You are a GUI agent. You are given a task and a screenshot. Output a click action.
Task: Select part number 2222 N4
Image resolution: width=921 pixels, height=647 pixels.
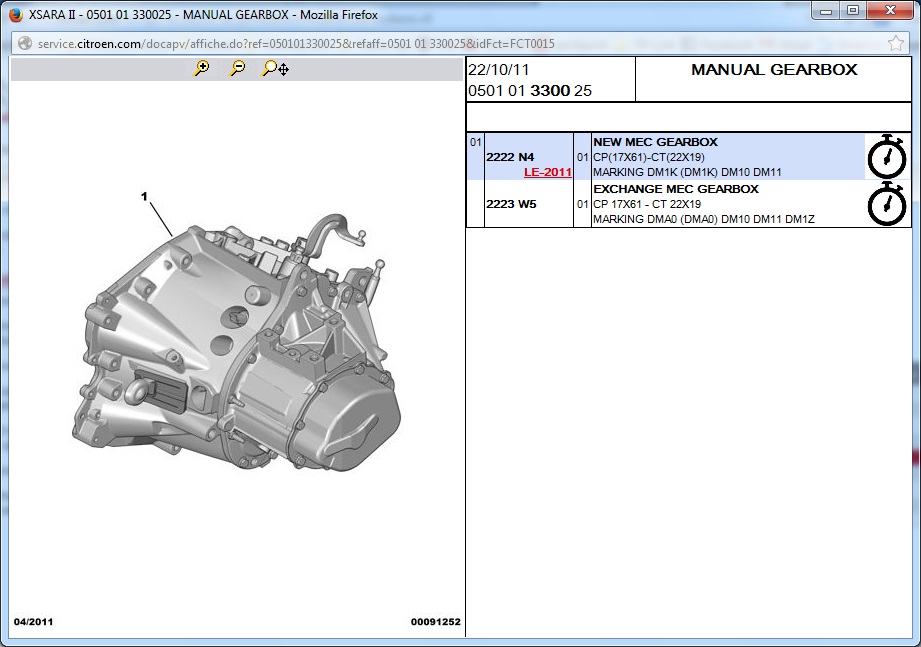pyautogui.click(x=510, y=157)
